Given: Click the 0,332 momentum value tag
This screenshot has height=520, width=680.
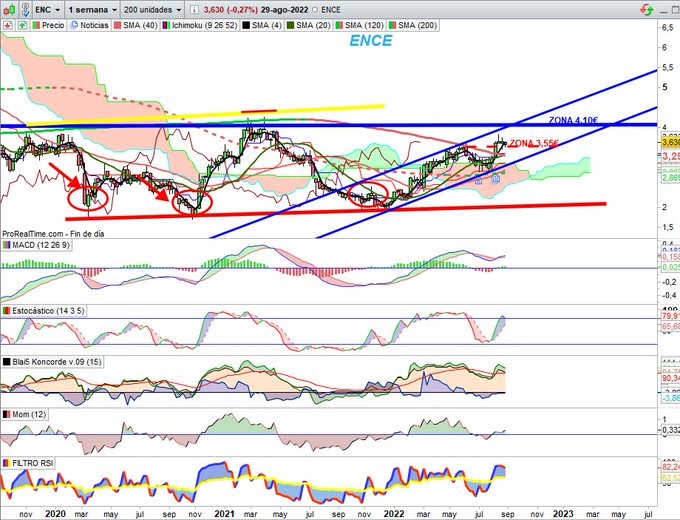Looking at the screenshot, I should coord(671,429).
